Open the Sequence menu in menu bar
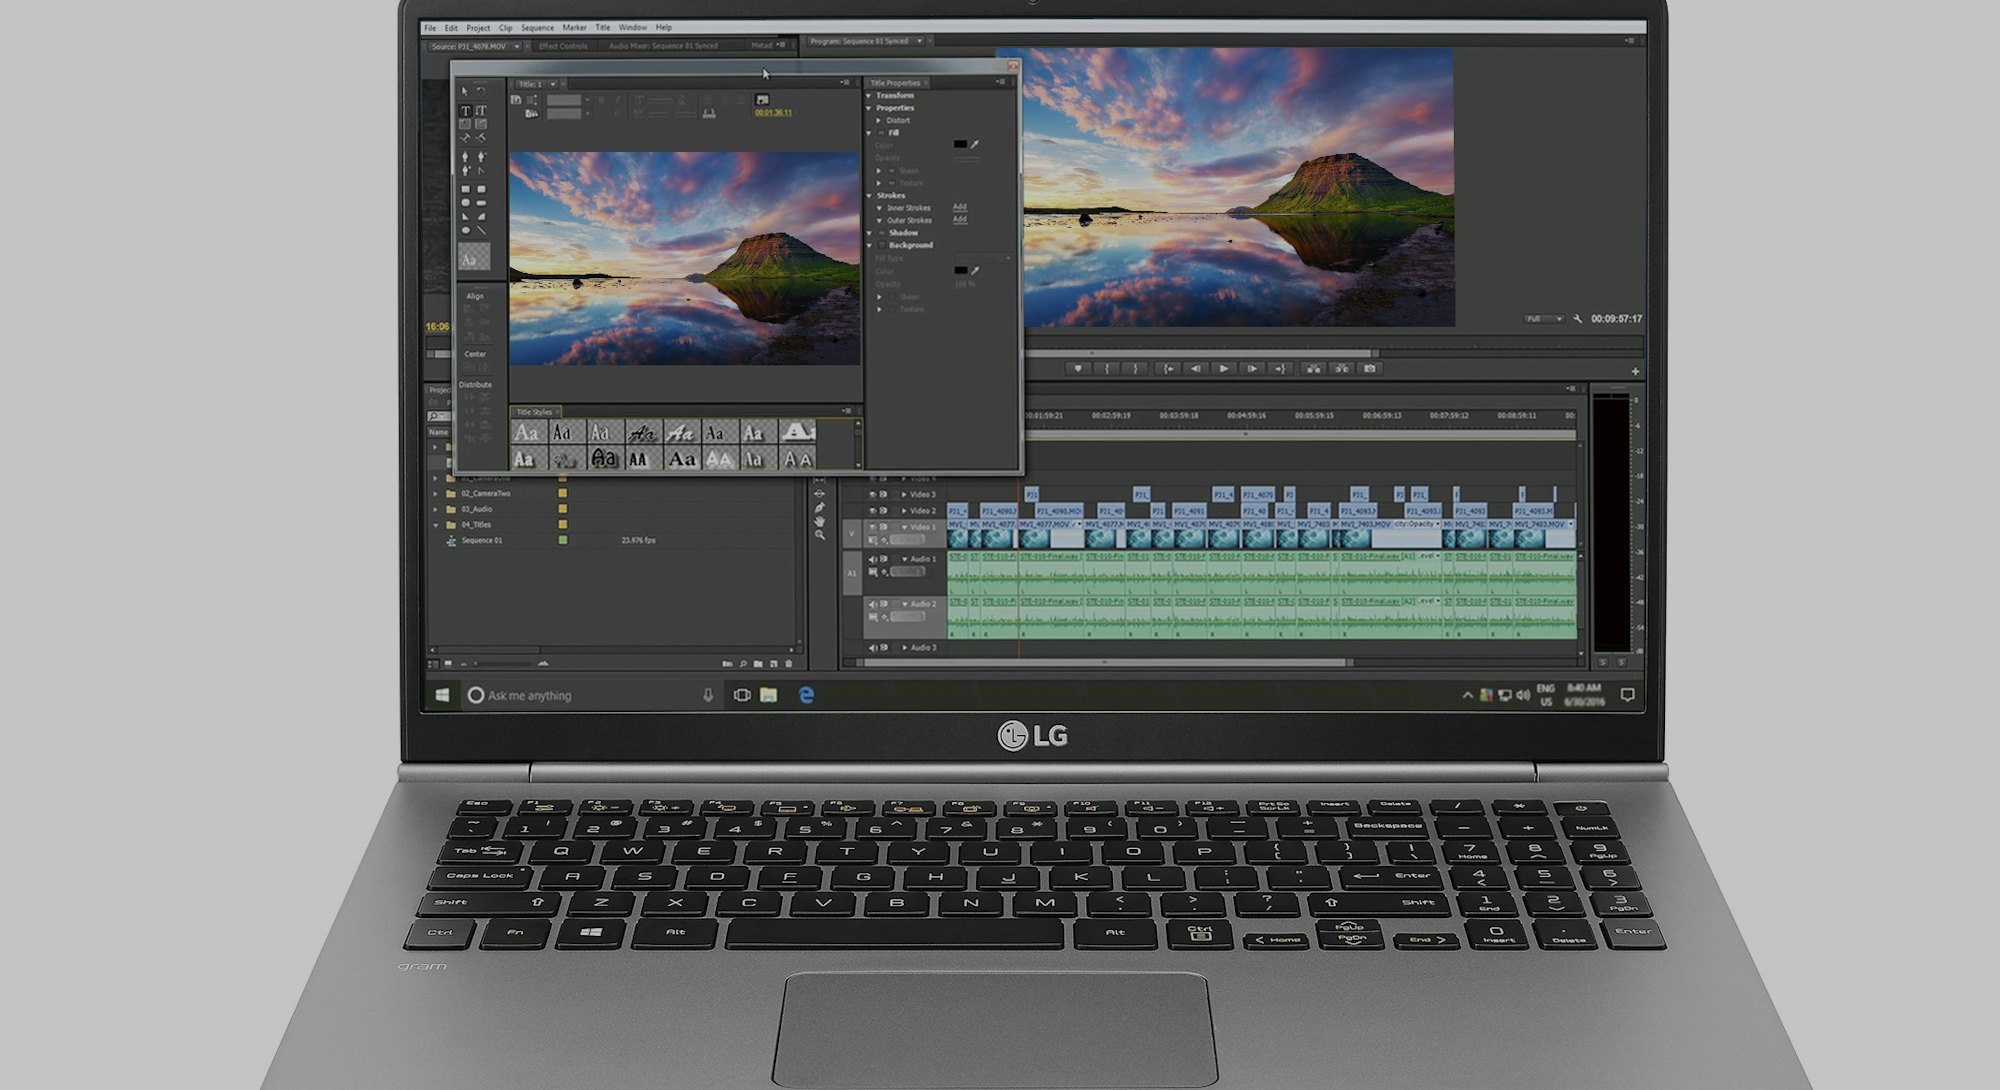This screenshot has width=2000, height=1090. (536, 28)
